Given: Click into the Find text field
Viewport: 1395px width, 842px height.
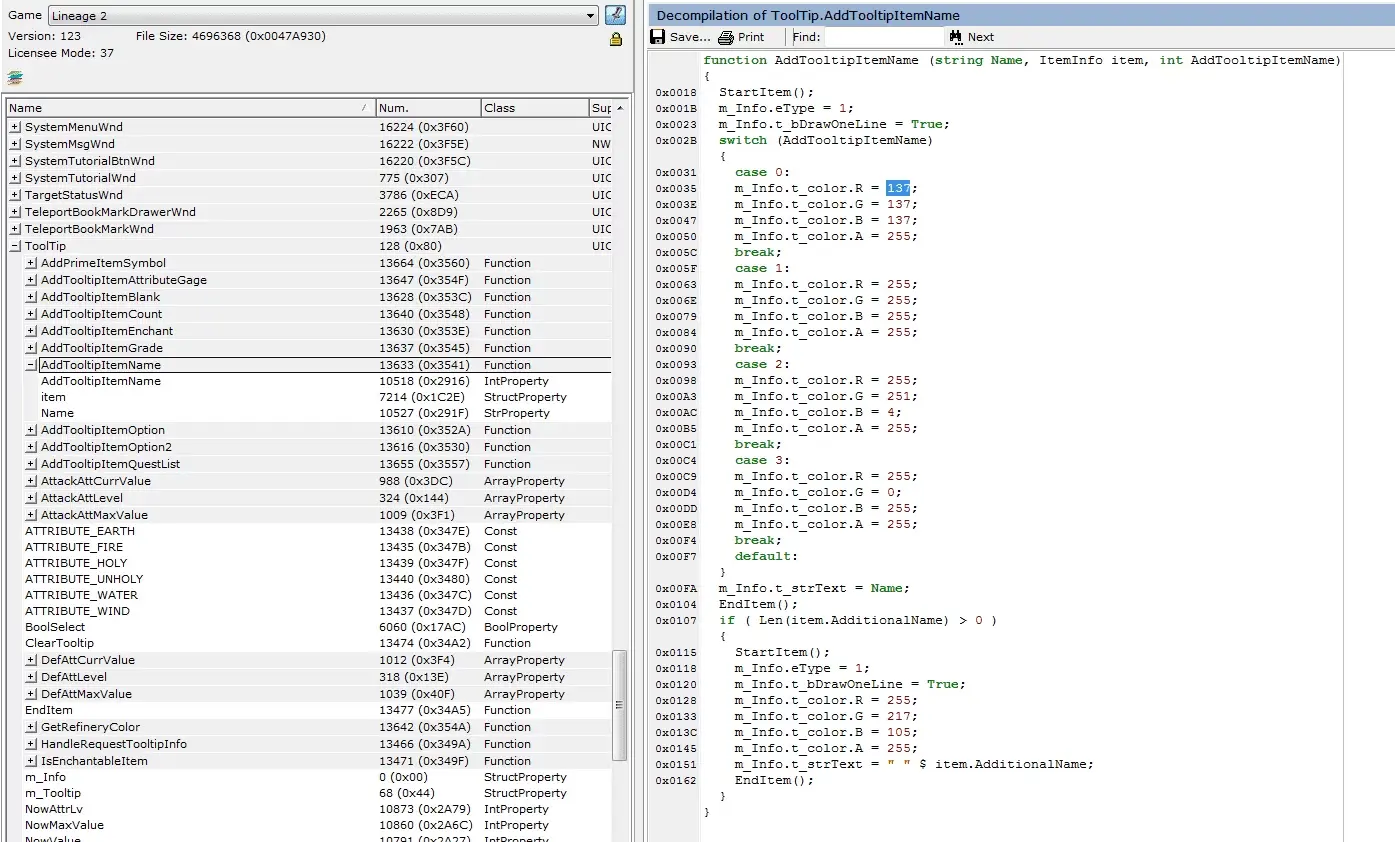Looking at the screenshot, I should pos(884,37).
